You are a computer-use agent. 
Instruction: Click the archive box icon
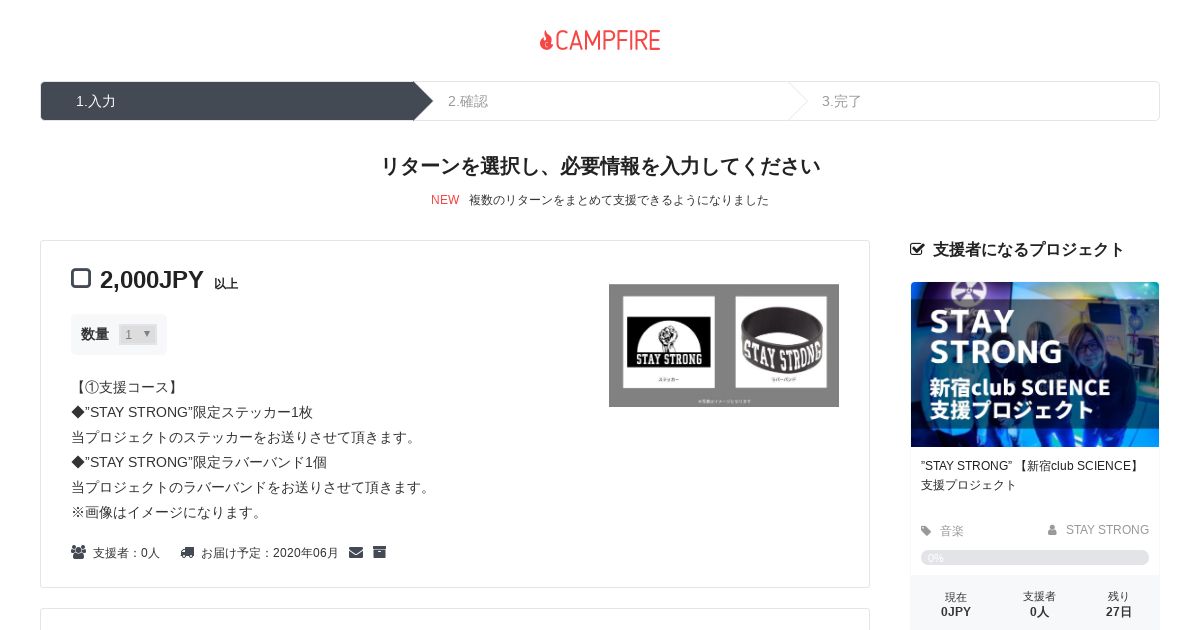click(x=379, y=552)
